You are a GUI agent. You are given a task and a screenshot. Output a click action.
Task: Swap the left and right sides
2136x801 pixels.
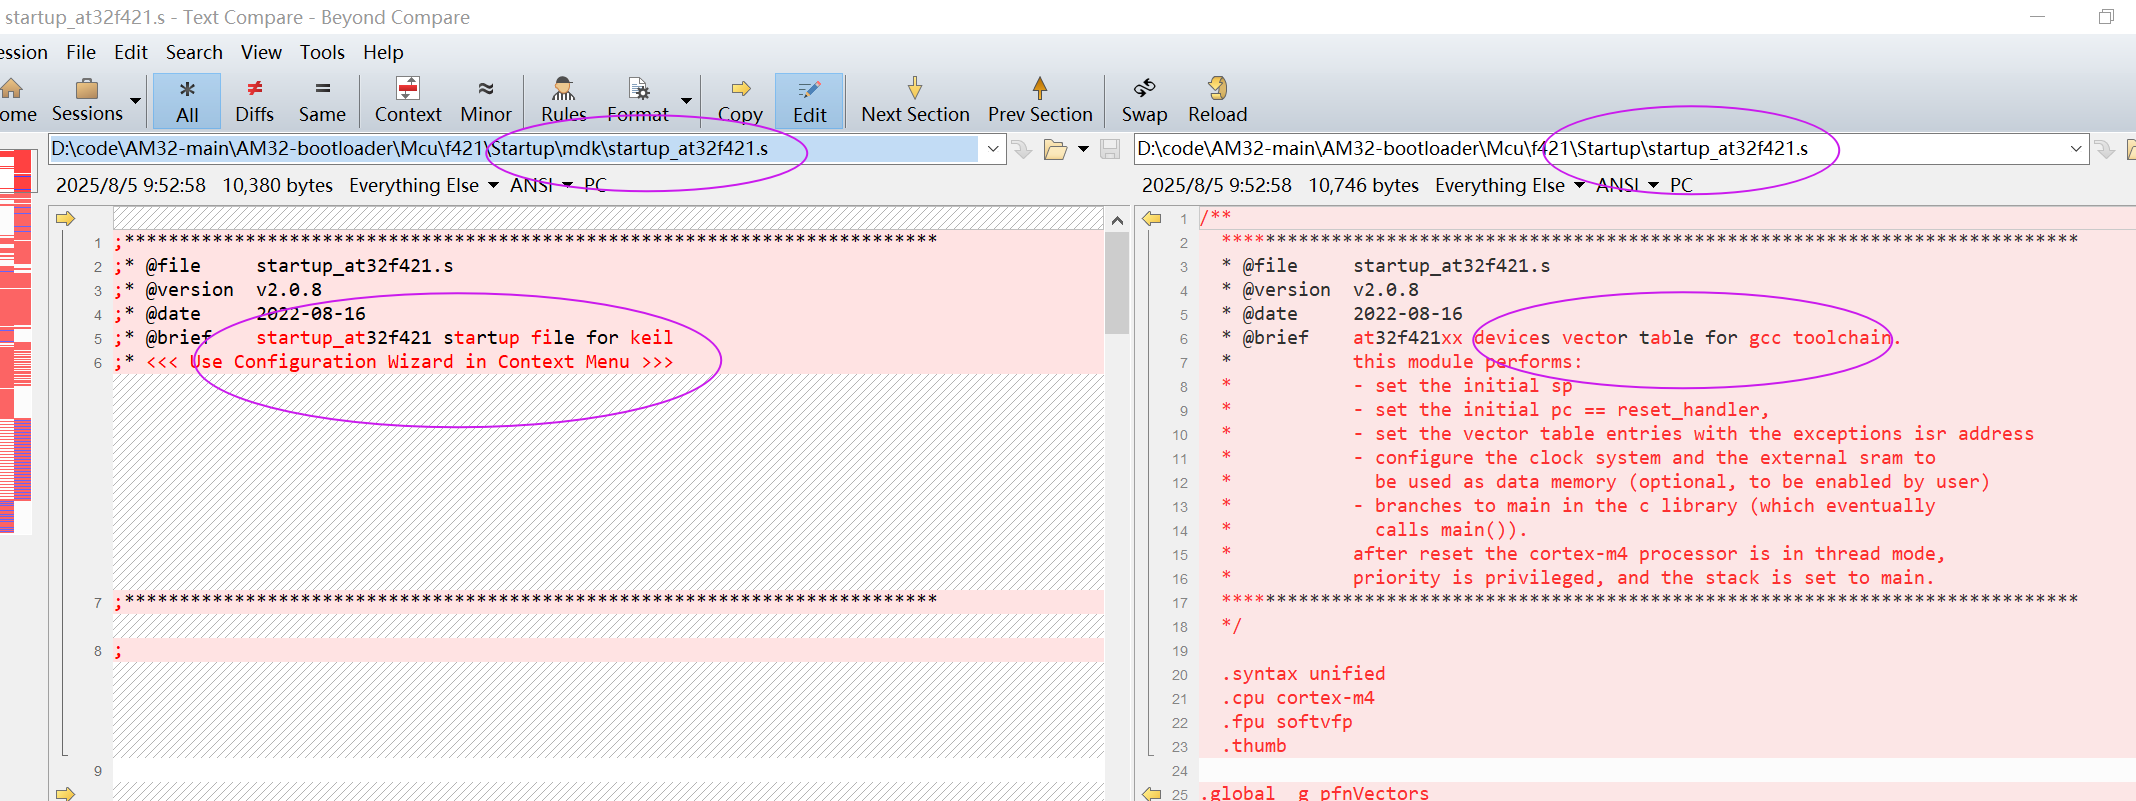point(1144,100)
